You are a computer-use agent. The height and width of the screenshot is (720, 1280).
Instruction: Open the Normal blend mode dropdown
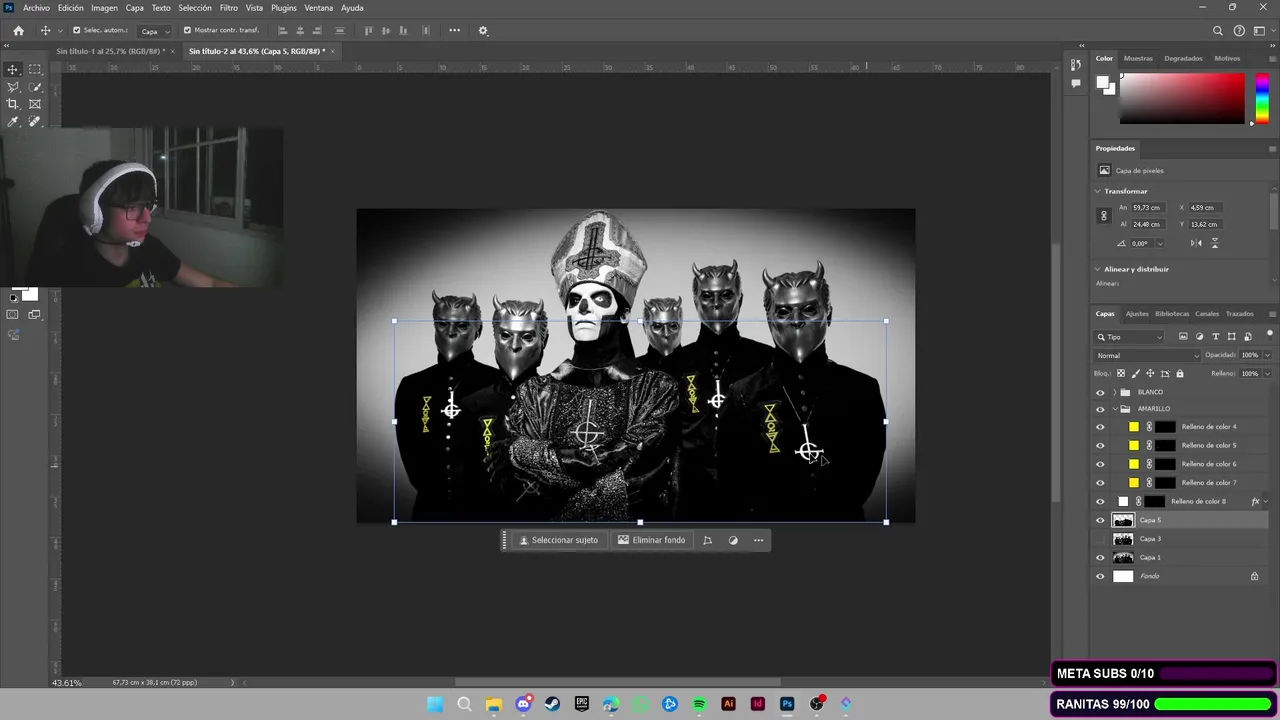pos(1147,355)
